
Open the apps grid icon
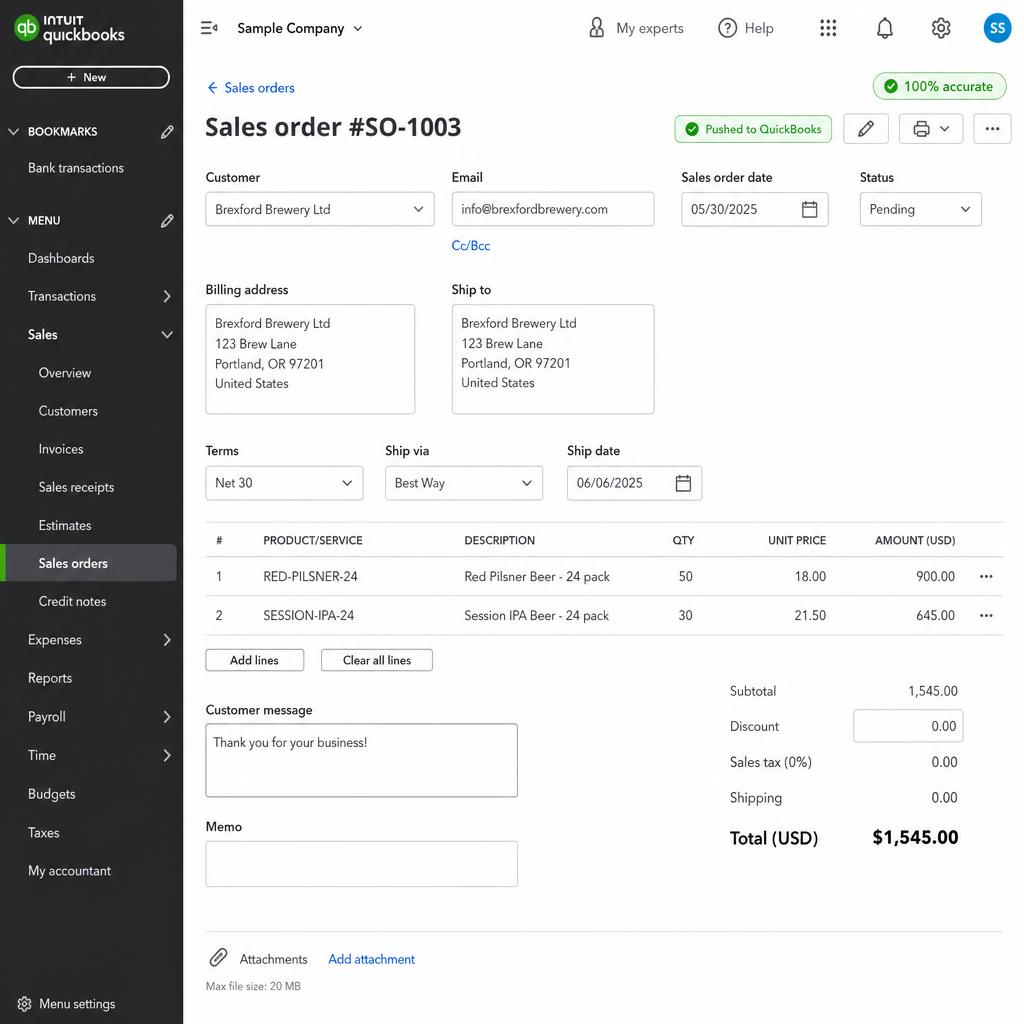point(827,28)
